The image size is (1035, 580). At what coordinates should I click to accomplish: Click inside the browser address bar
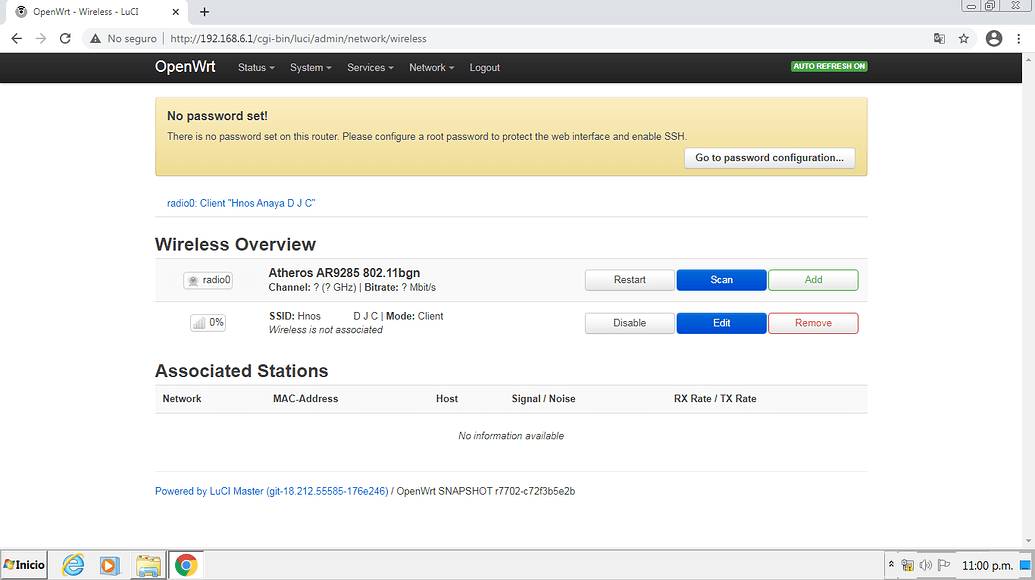point(400,38)
